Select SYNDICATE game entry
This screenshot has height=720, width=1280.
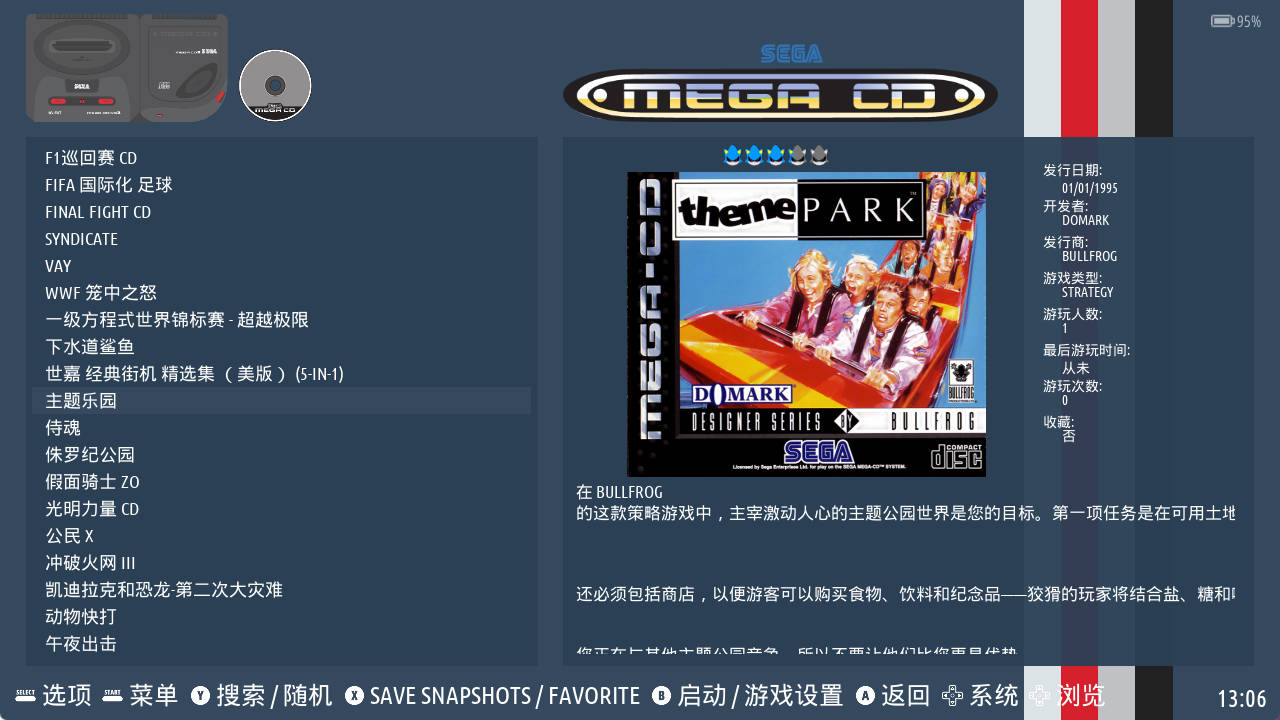tap(281, 239)
